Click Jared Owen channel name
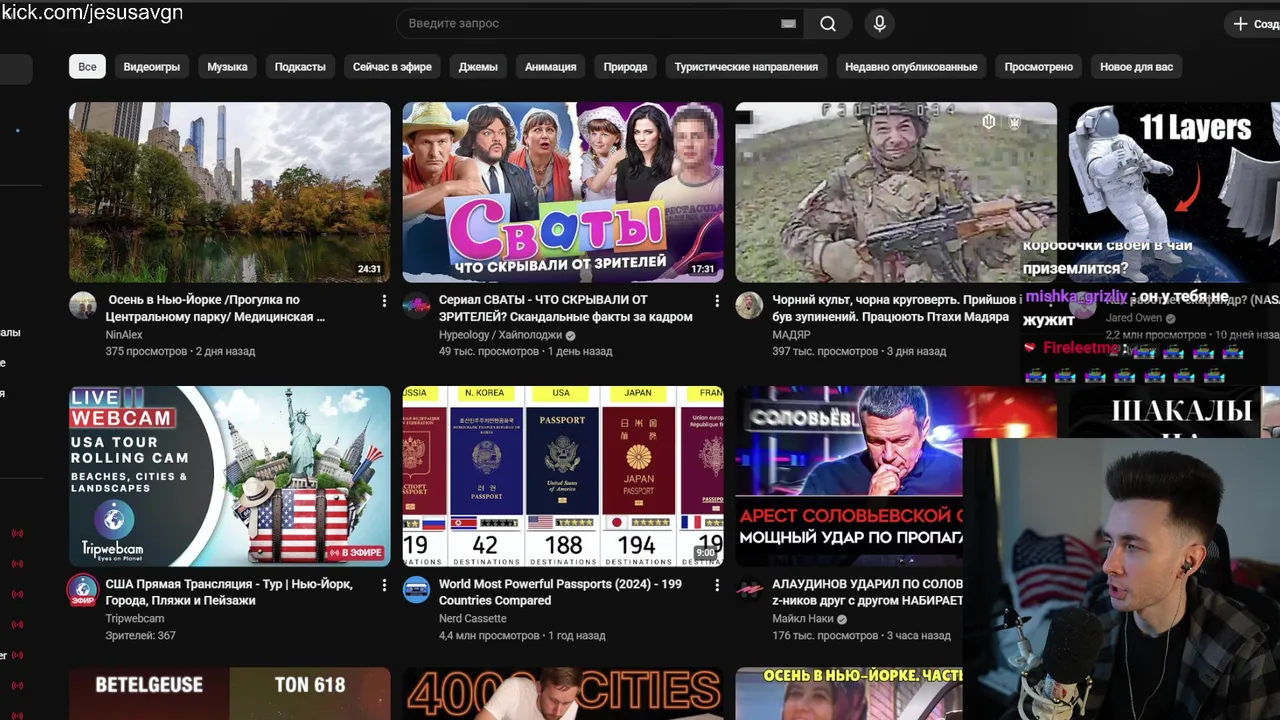Screen dimensions: 1280x720 1133,318
